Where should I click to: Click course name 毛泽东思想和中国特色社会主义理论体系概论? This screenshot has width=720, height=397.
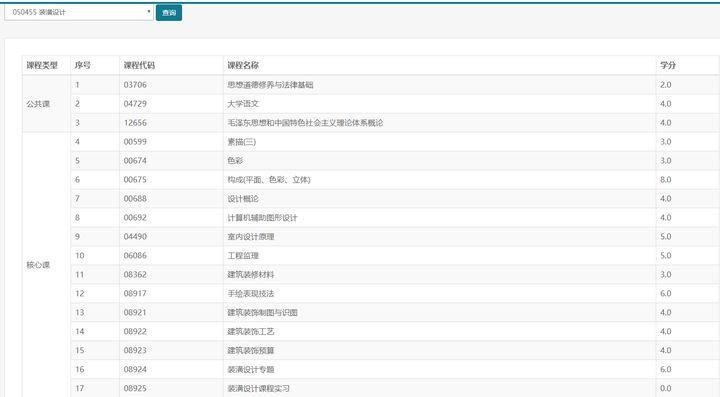click(x=305, y=123)
